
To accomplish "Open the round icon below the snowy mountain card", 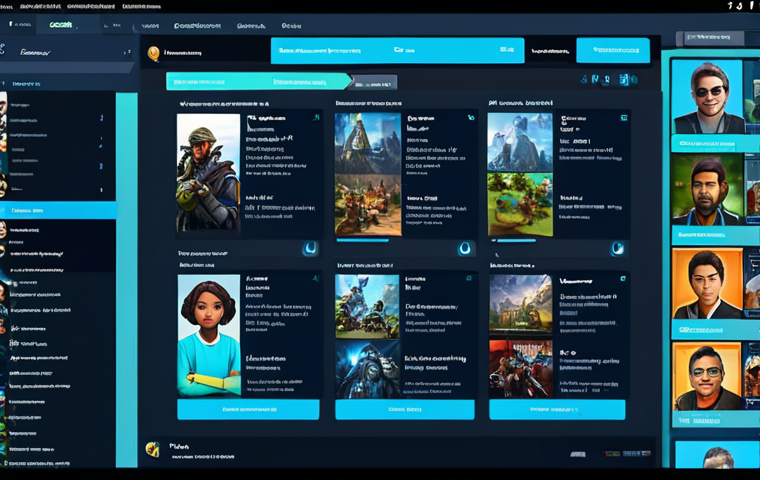I will 617,248.
